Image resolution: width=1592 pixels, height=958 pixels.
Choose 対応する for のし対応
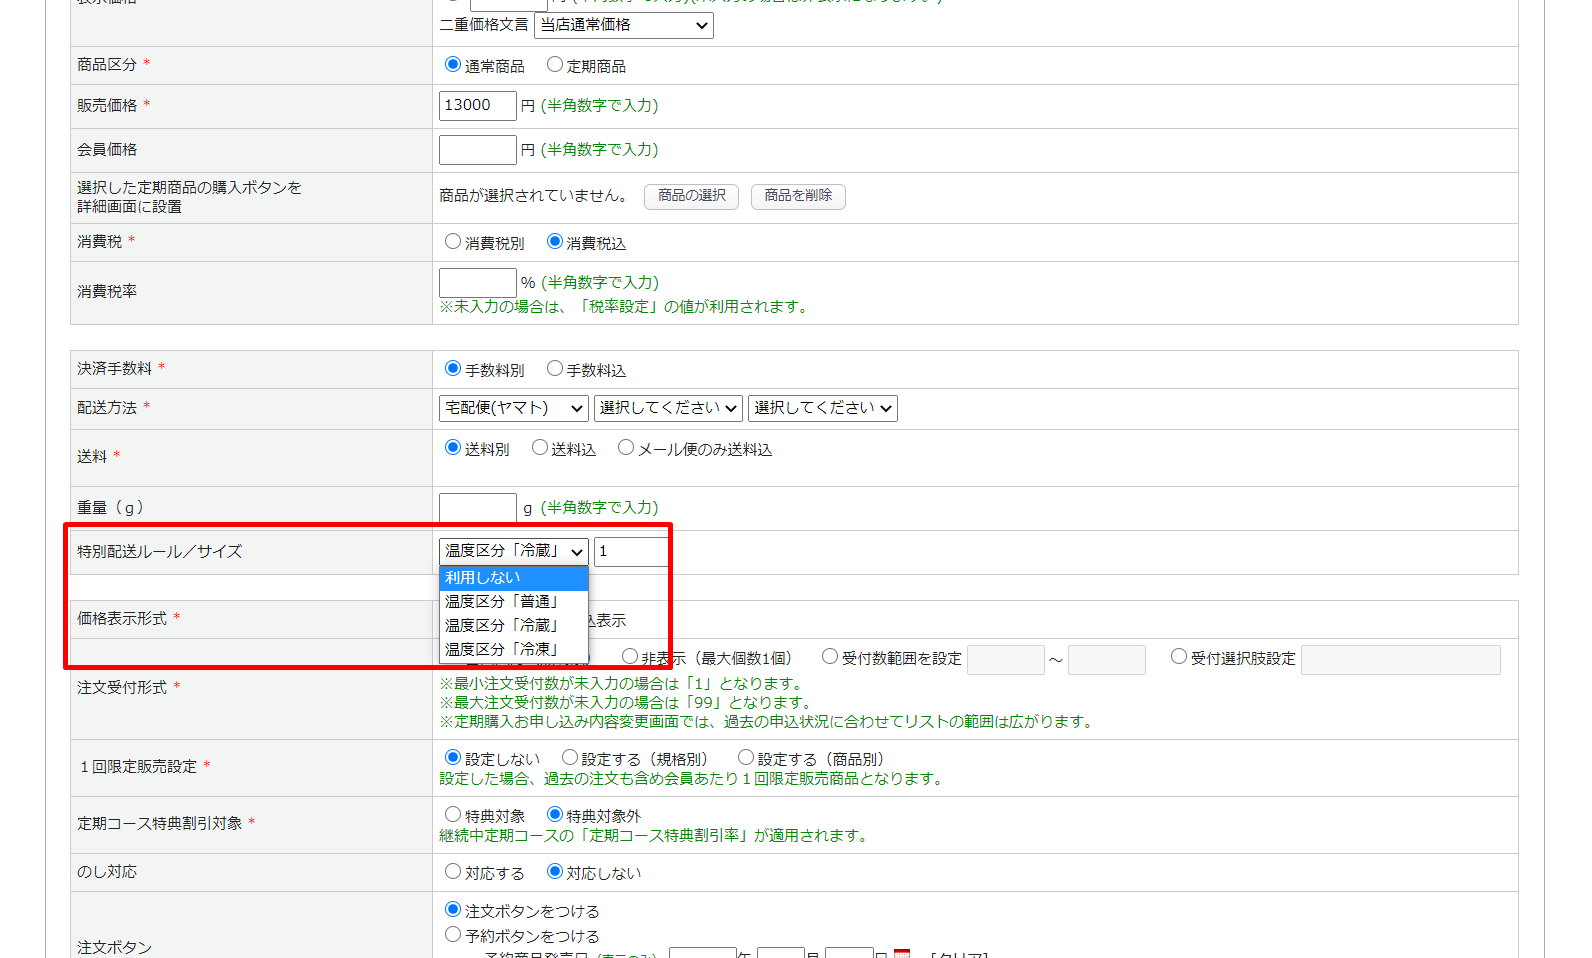click(x=453, y=872)
